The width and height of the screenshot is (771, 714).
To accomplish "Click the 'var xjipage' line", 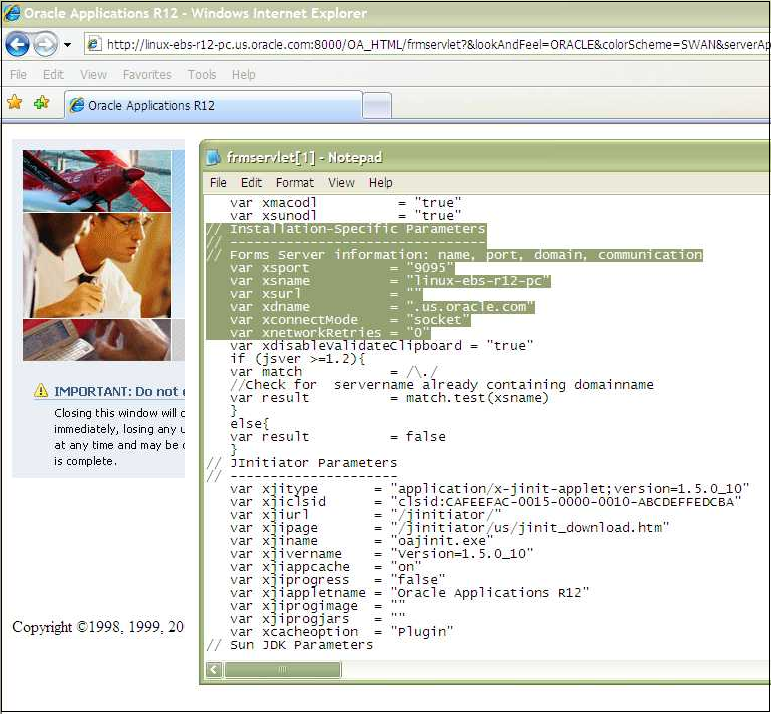I will pyautogui.click(x=449, y=528).
